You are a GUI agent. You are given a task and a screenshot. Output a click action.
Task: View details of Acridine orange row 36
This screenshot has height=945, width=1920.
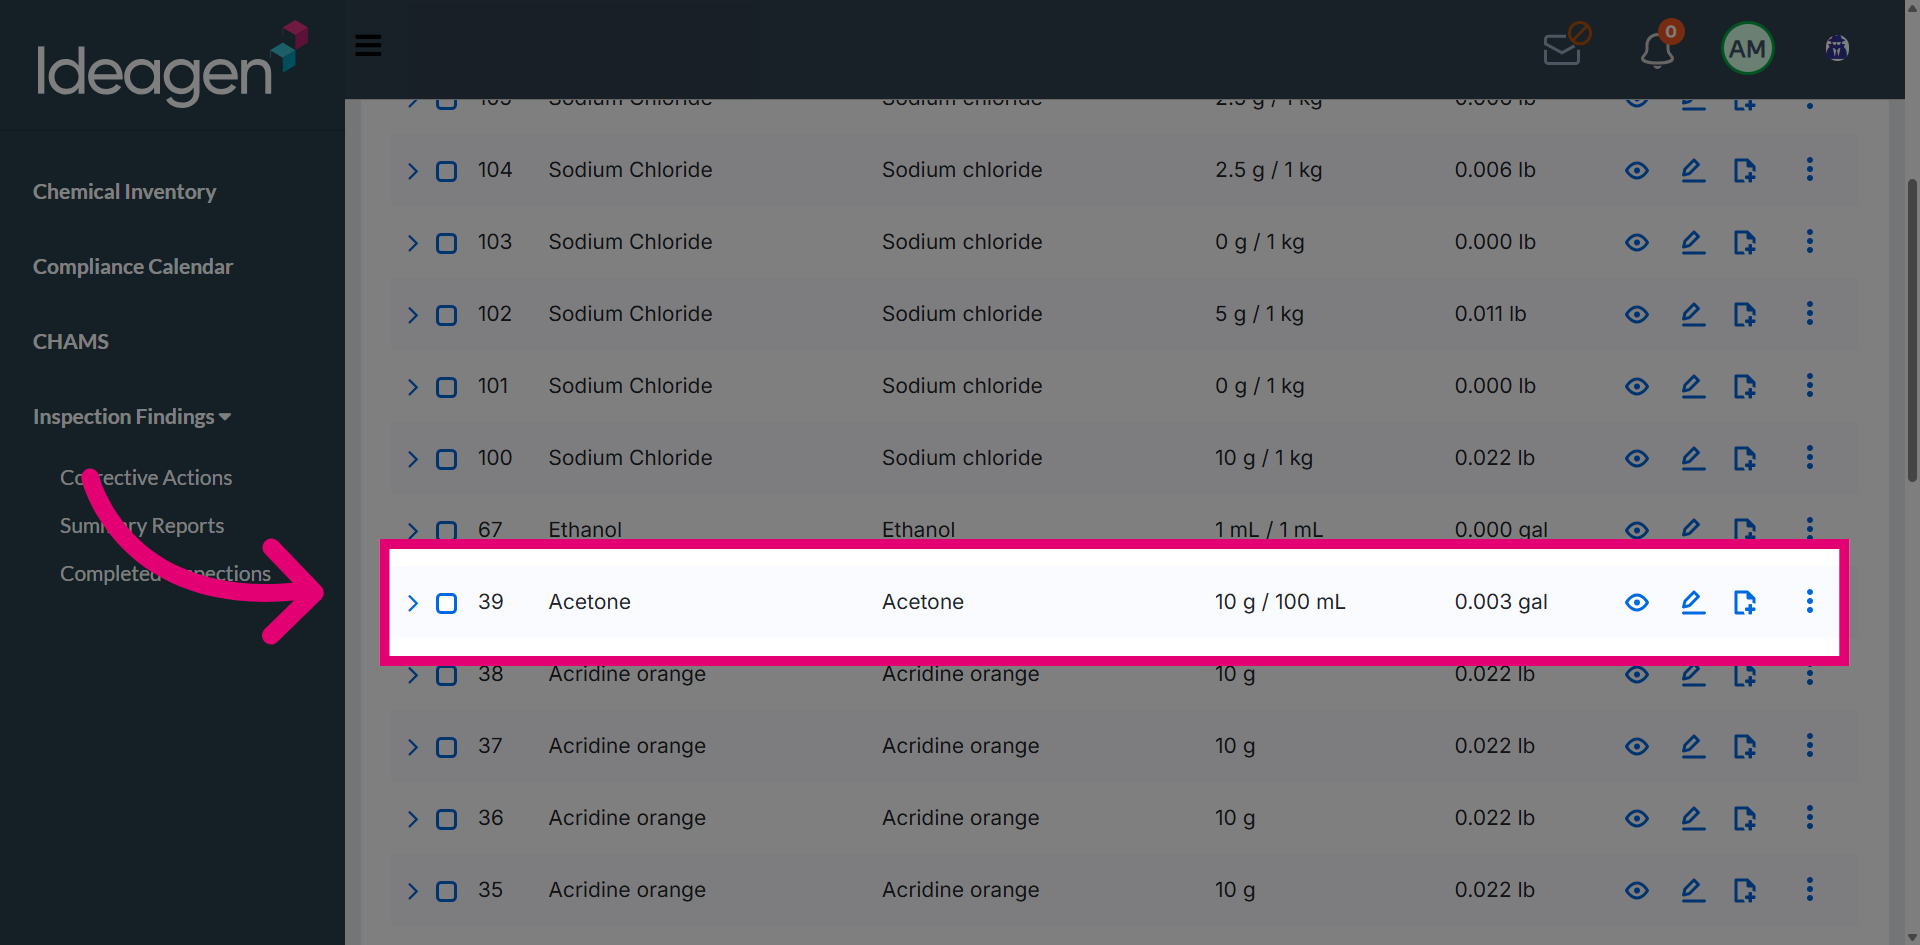[x=1637, y=818]
